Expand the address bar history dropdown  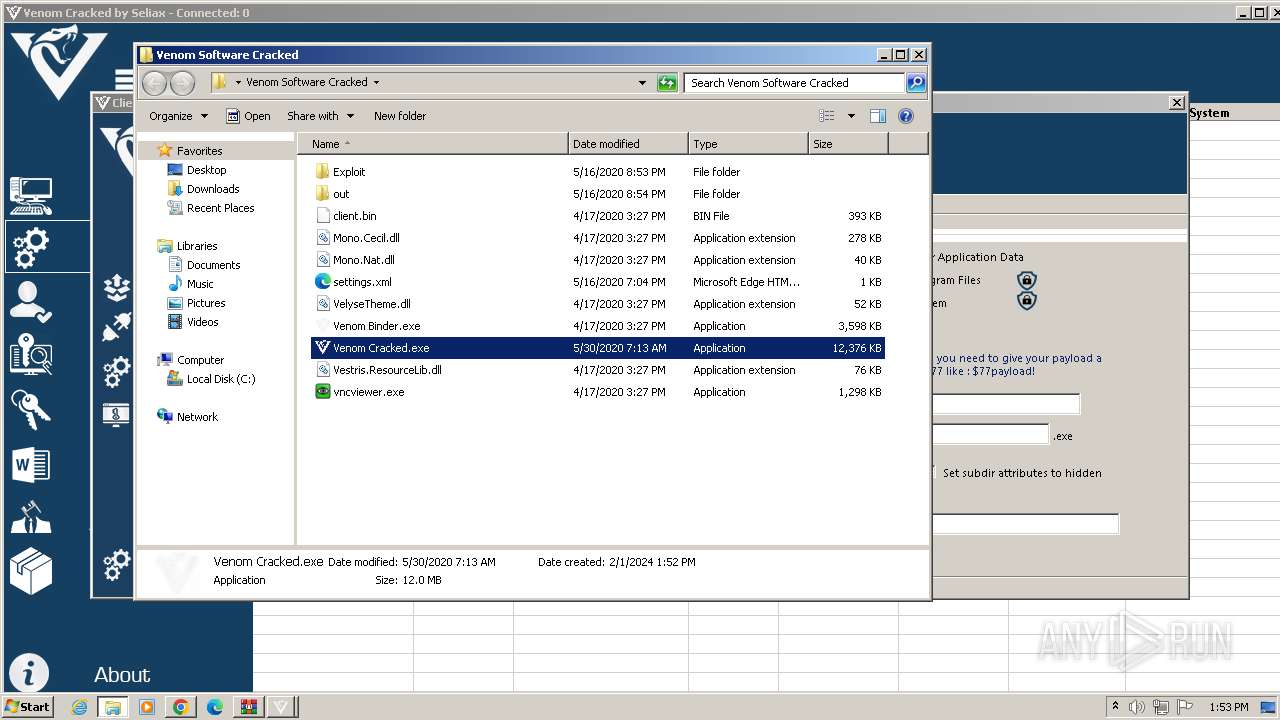[x=642, y=83]
